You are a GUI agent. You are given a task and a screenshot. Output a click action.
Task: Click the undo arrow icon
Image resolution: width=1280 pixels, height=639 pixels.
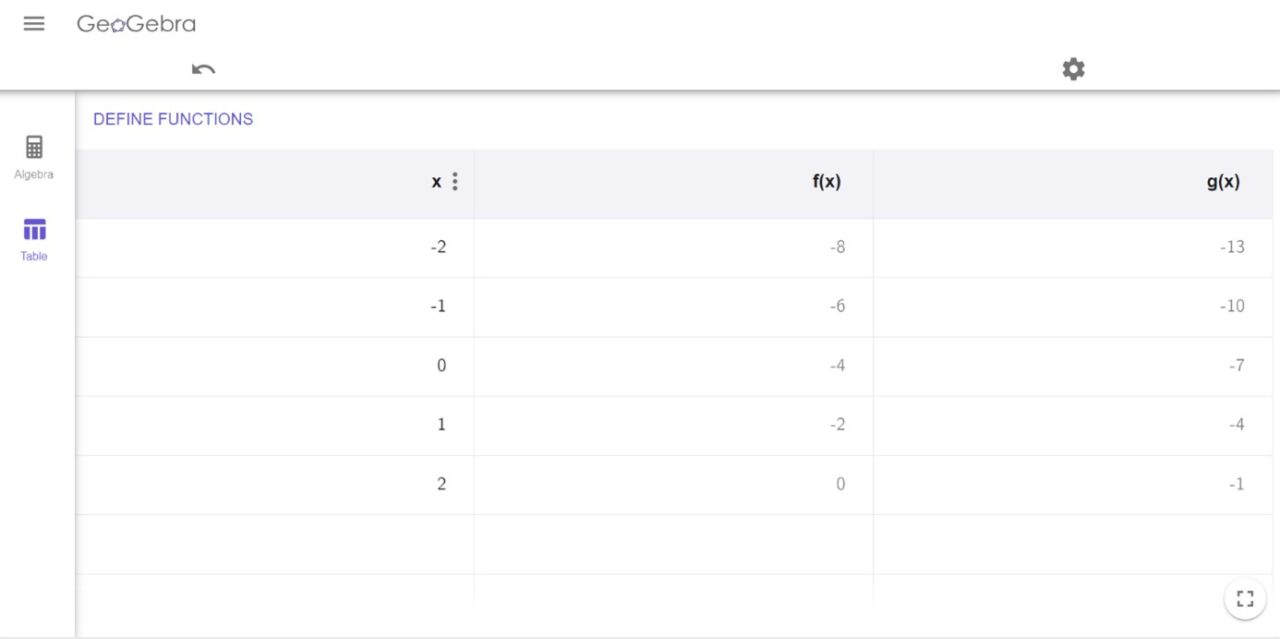[203, 69]
